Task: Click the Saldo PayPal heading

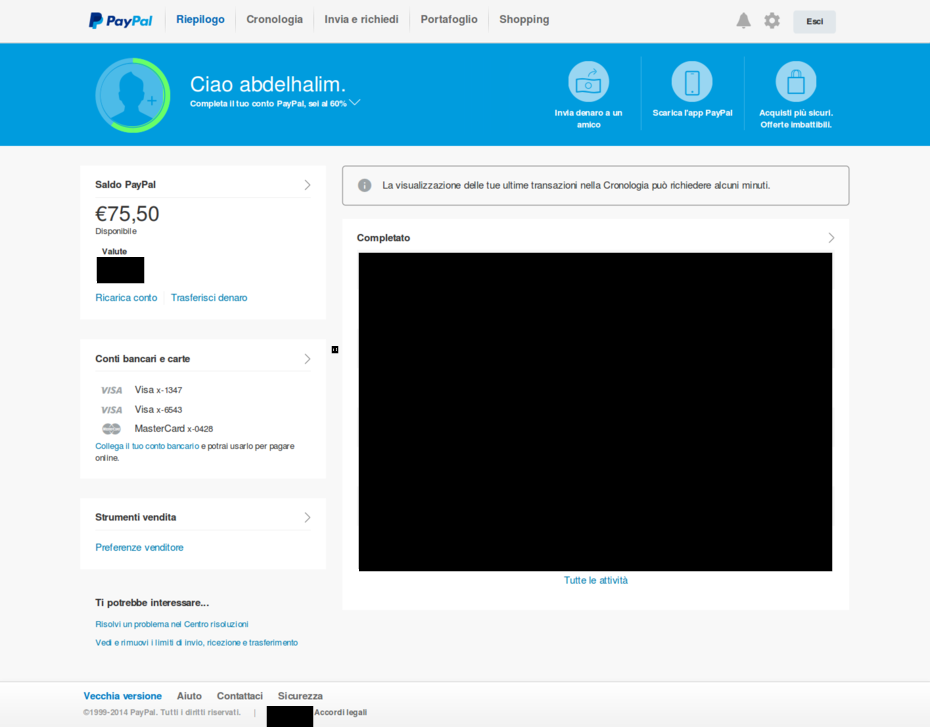Action: click(125, 185)
